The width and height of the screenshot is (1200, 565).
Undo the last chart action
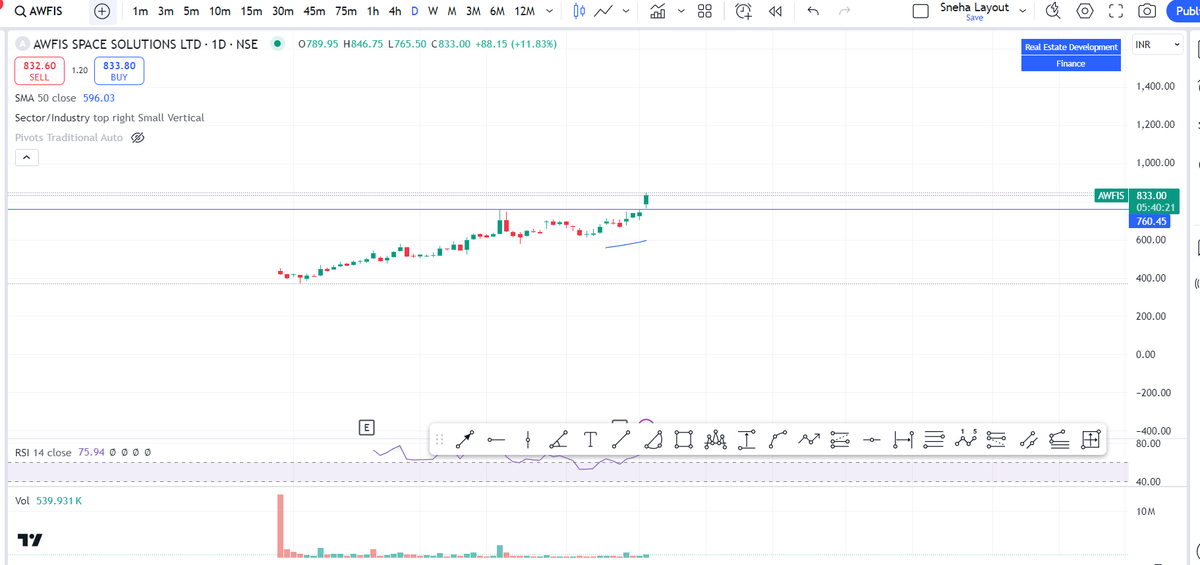(812, 12)
